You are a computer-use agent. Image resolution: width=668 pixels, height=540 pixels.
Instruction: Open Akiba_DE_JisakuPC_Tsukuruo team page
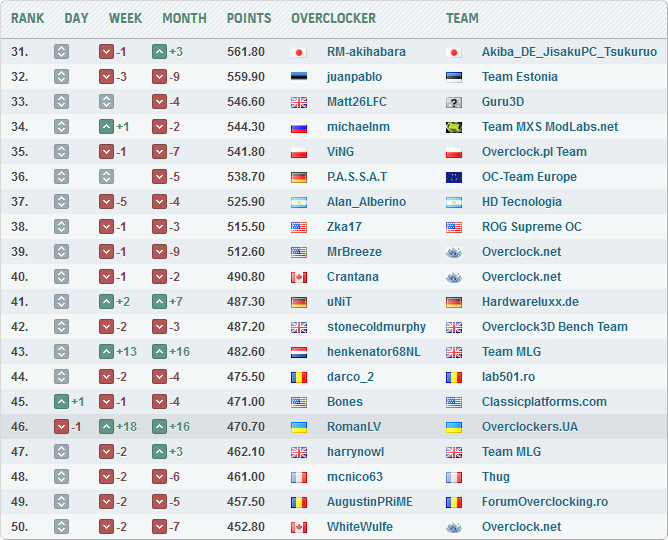pos(570,52)
